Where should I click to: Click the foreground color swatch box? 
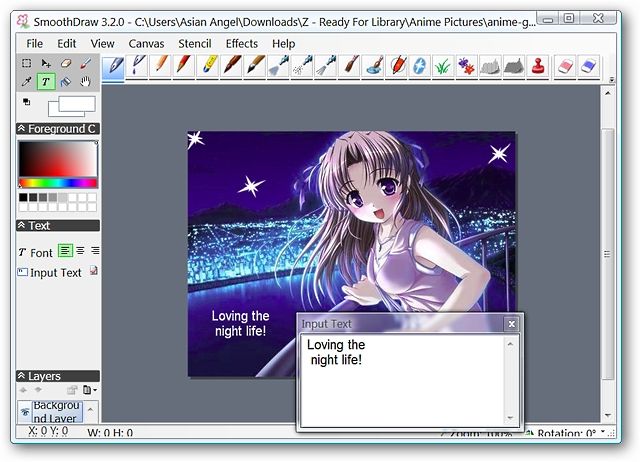pyautogui.click(x=77, y=104)
